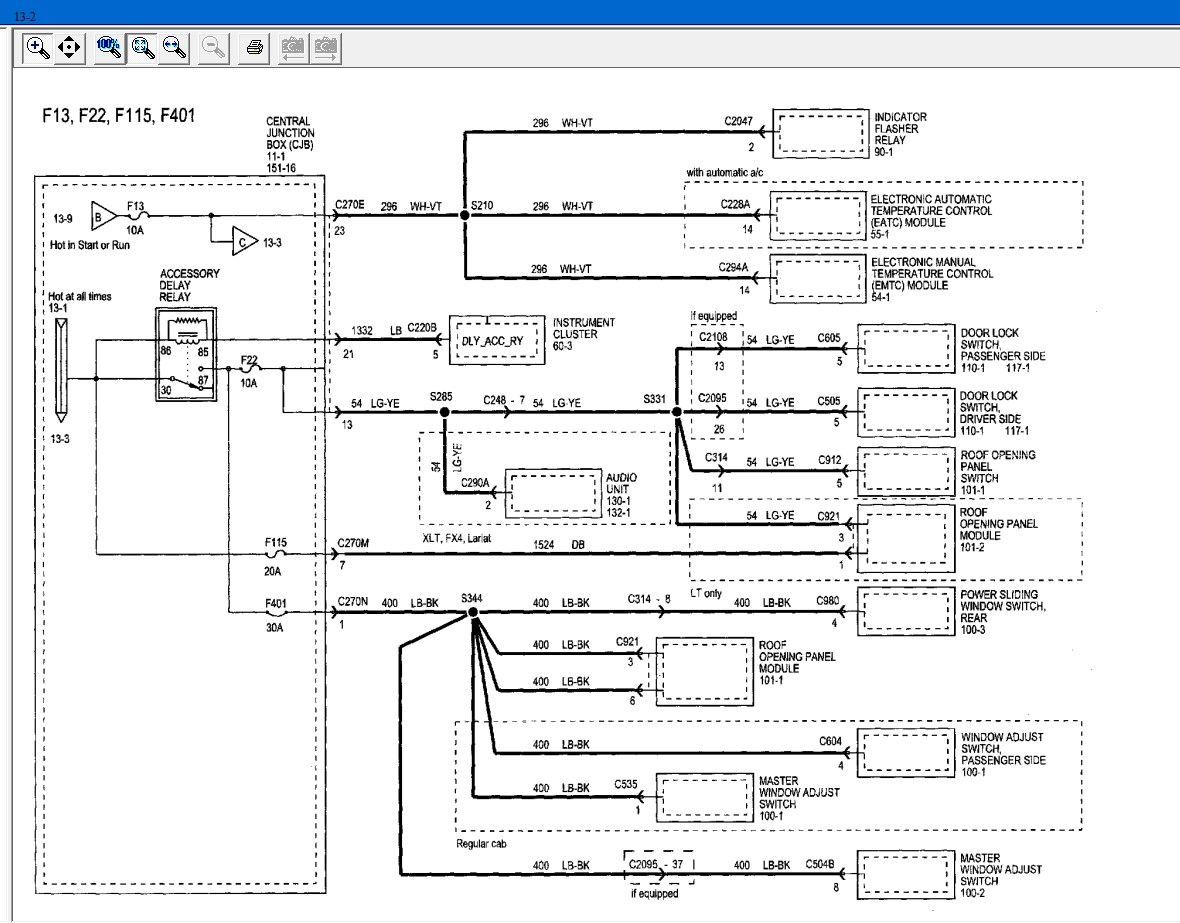The height and width of the screenshot is (923, 1180).
Task: Select the EATC Module component box
Action: point(819,214)
